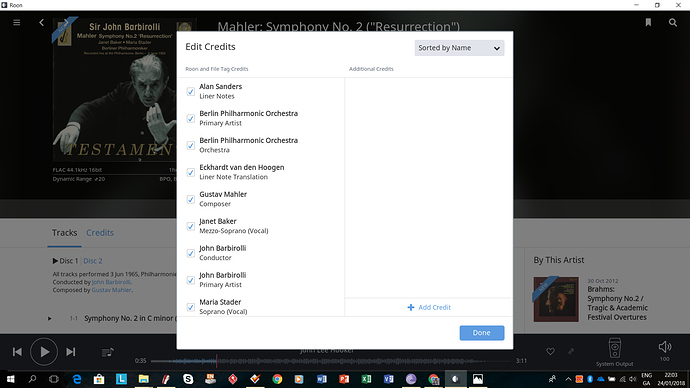Viewport: 690px width, 388px height.
Task: Click the Done button
Action: [x=482, y=333]
